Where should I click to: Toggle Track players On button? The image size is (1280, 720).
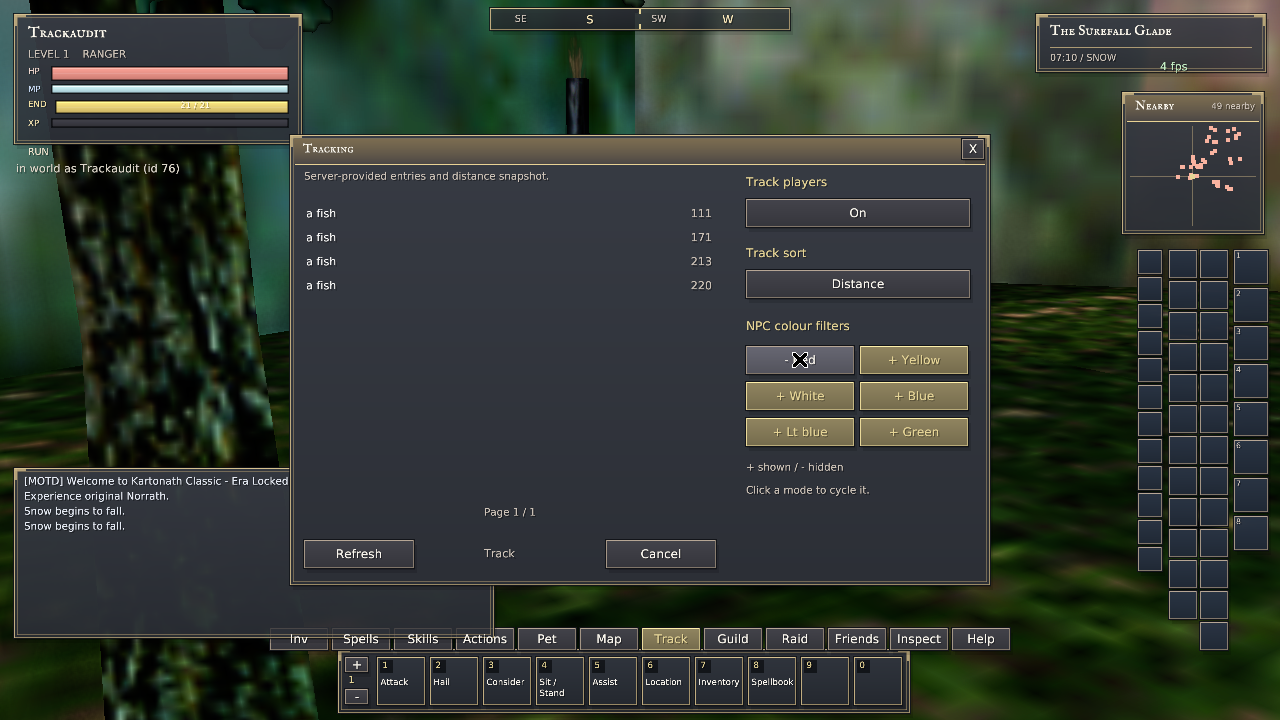(x=858, y=213)
